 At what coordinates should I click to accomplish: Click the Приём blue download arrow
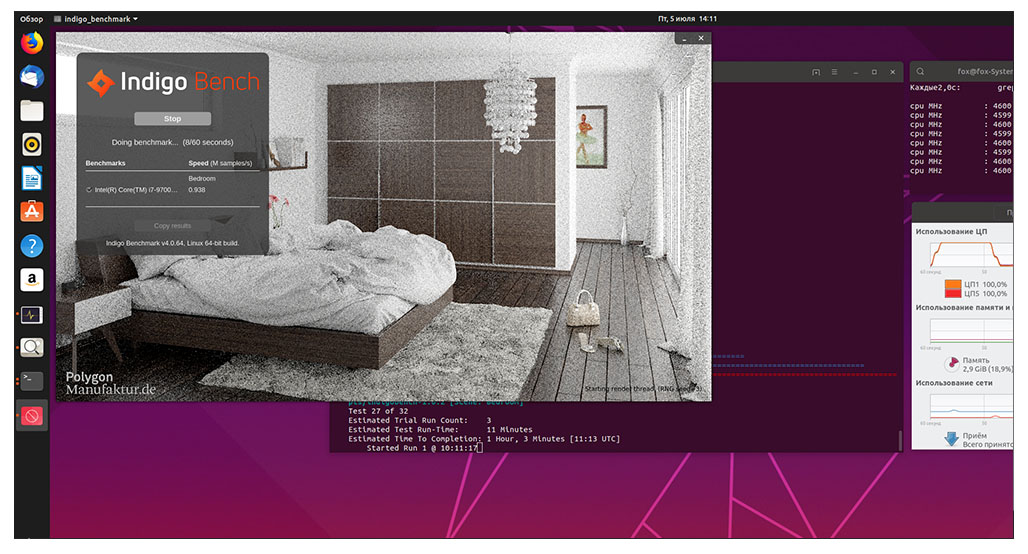click(951, 439)
